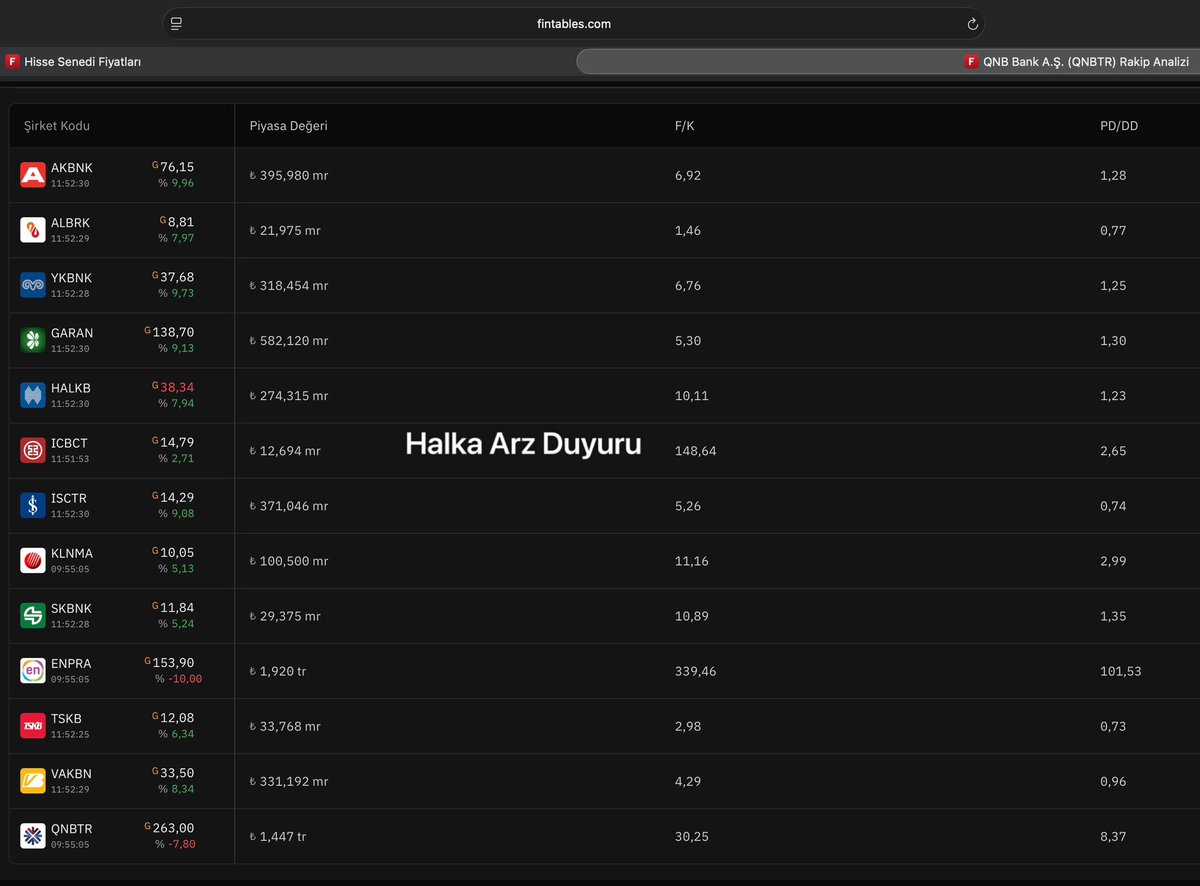Screen dimensions: 1200x886
Task: Open the YKBNK stock code link
Action: pyautogui.click(x=71, y=278)
